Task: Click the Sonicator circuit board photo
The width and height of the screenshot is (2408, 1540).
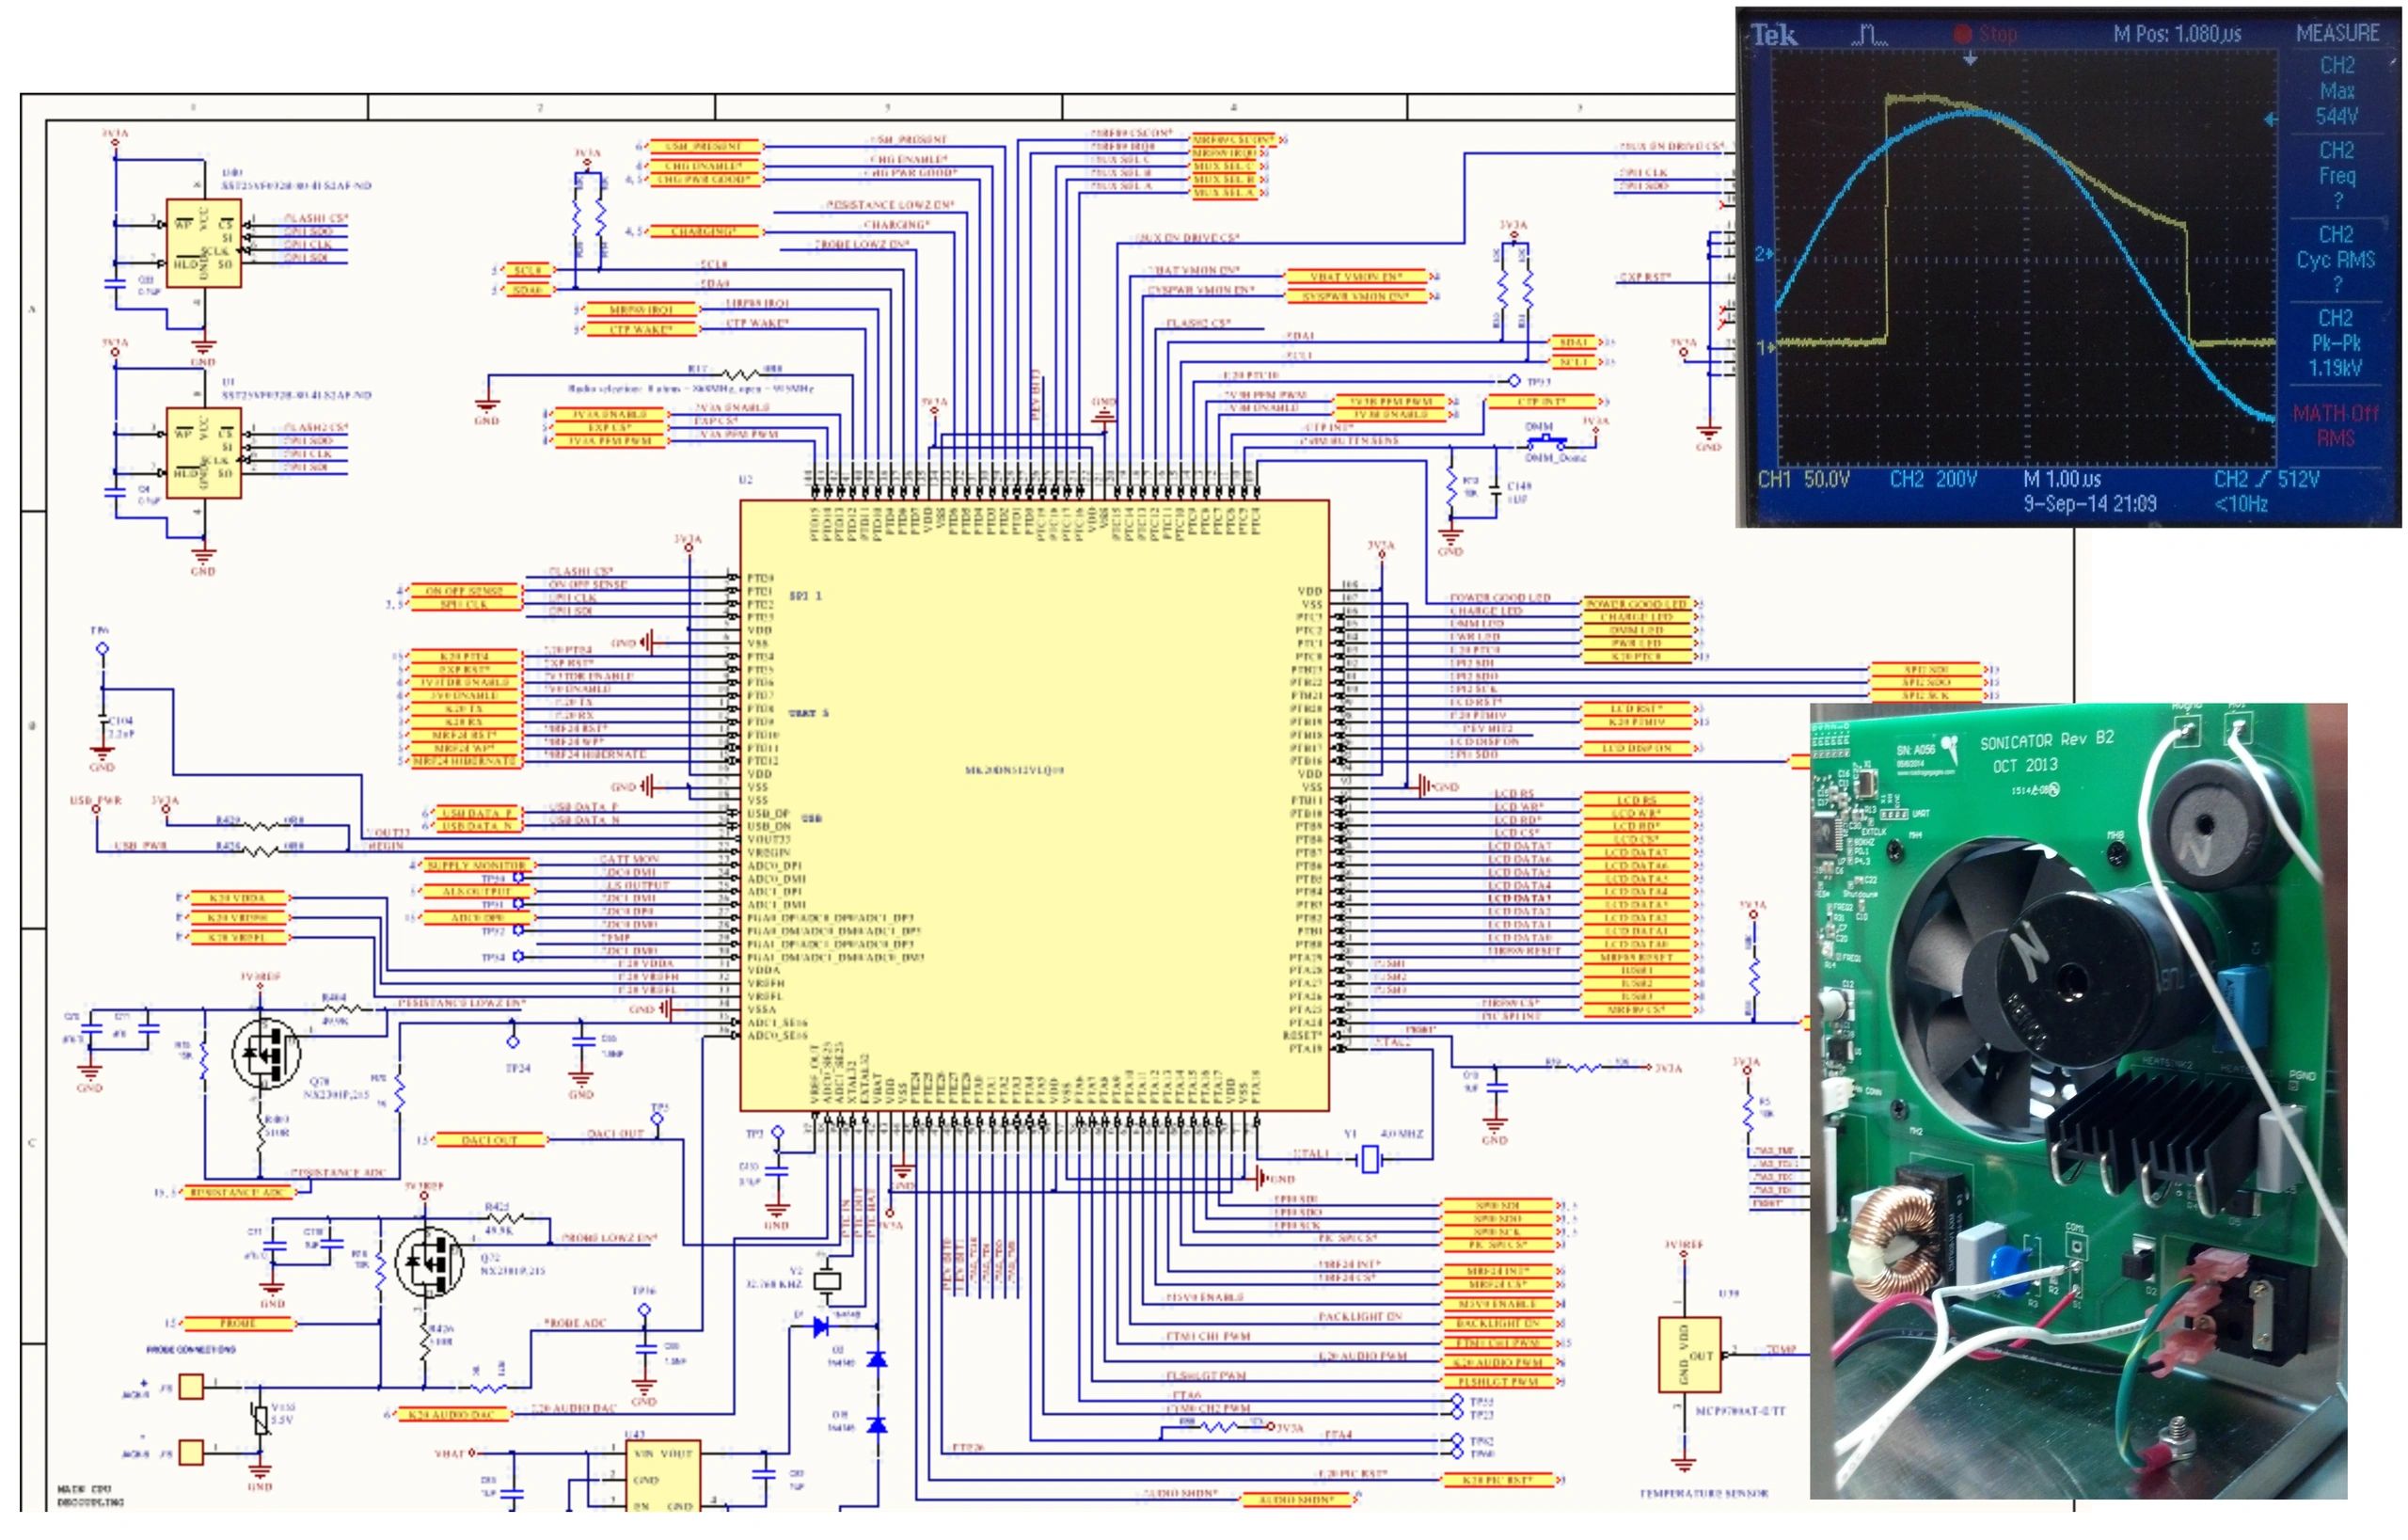Action: 2078,1100
